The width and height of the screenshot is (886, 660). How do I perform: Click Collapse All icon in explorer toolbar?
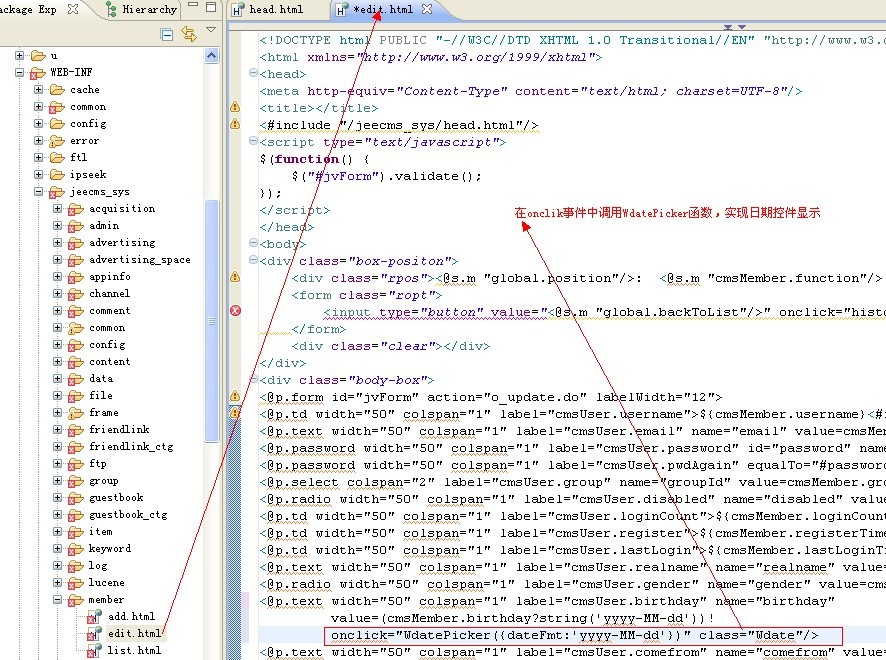(167, 35)
